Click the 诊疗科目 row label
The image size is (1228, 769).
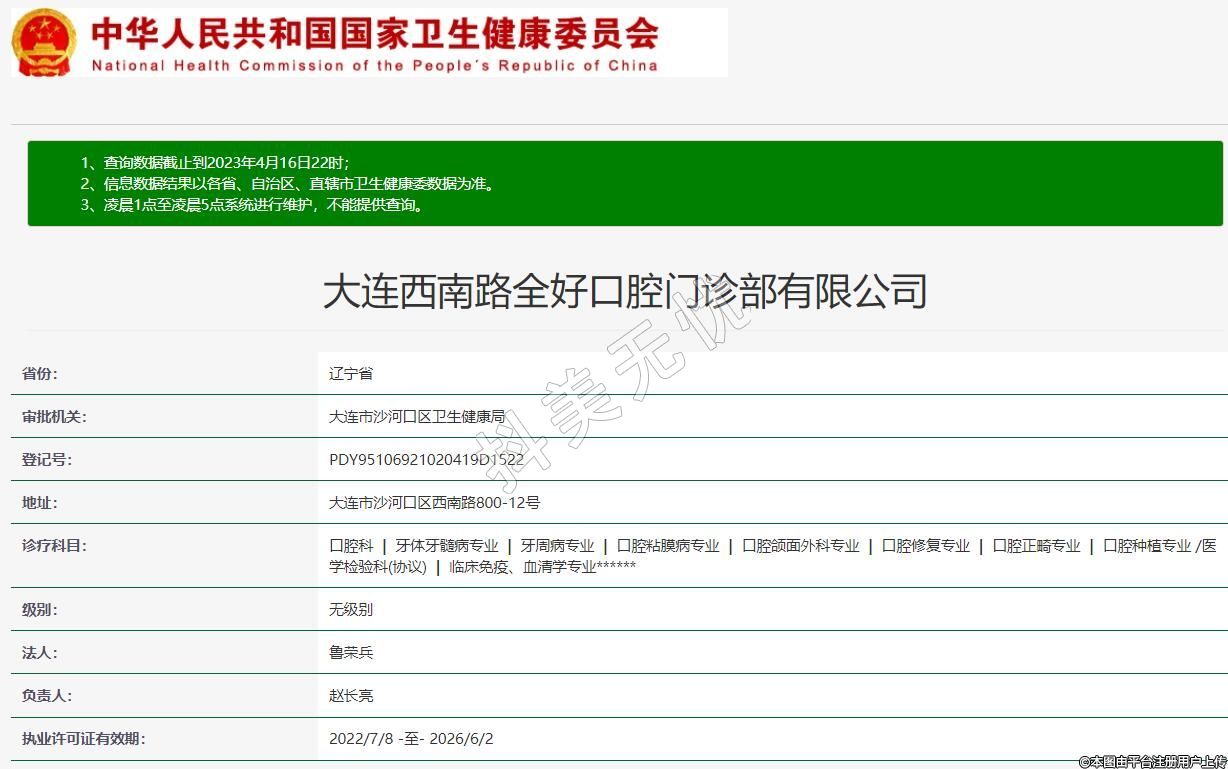click(54, 546)
